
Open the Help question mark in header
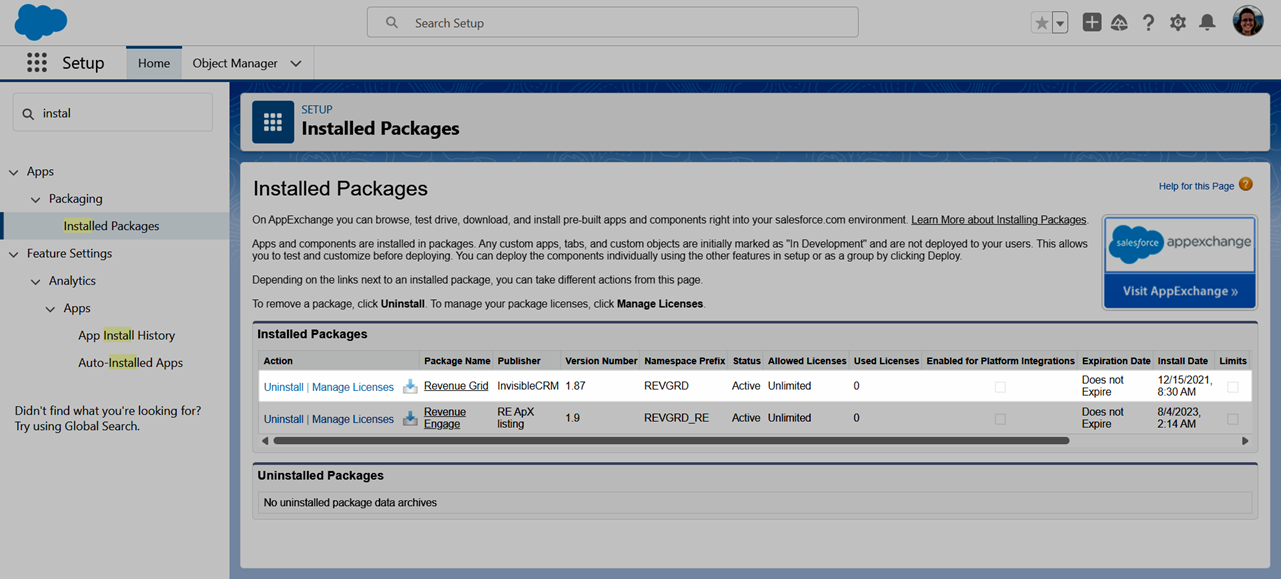coord(1149,22)
